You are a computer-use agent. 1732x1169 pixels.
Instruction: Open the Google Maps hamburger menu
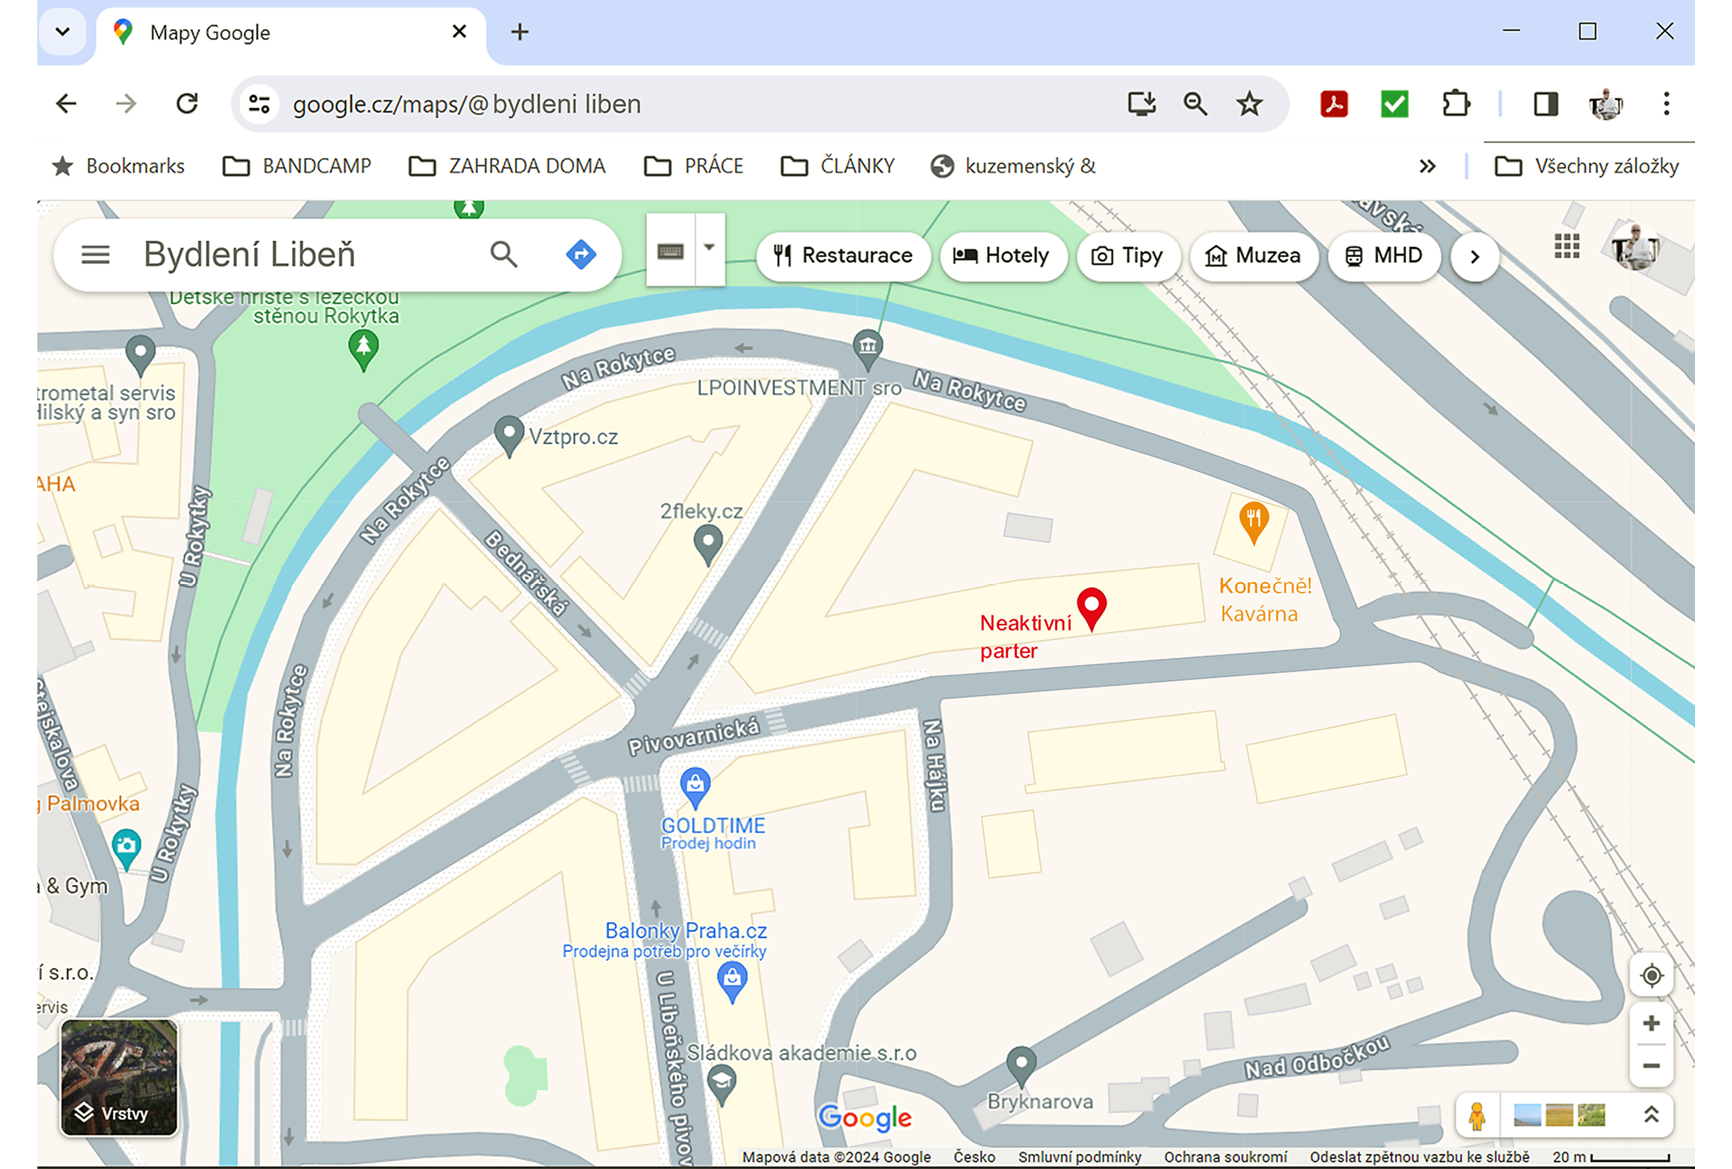coord(95,255)
